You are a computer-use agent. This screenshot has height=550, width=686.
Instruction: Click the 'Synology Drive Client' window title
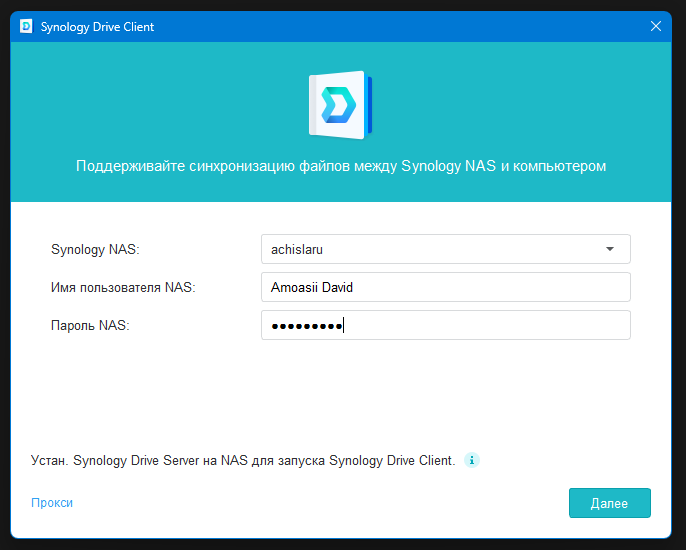(97, 27)
